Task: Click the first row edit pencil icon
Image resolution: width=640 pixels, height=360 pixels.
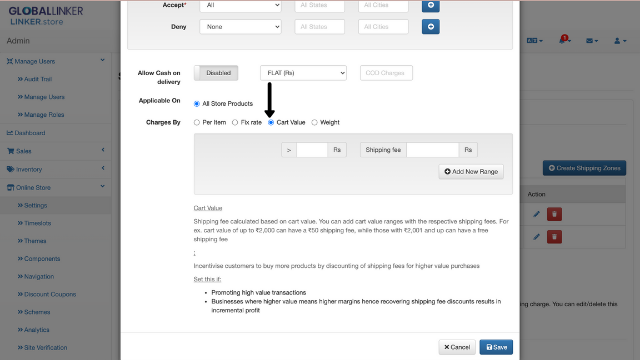Action: click(x=536, y=214)
